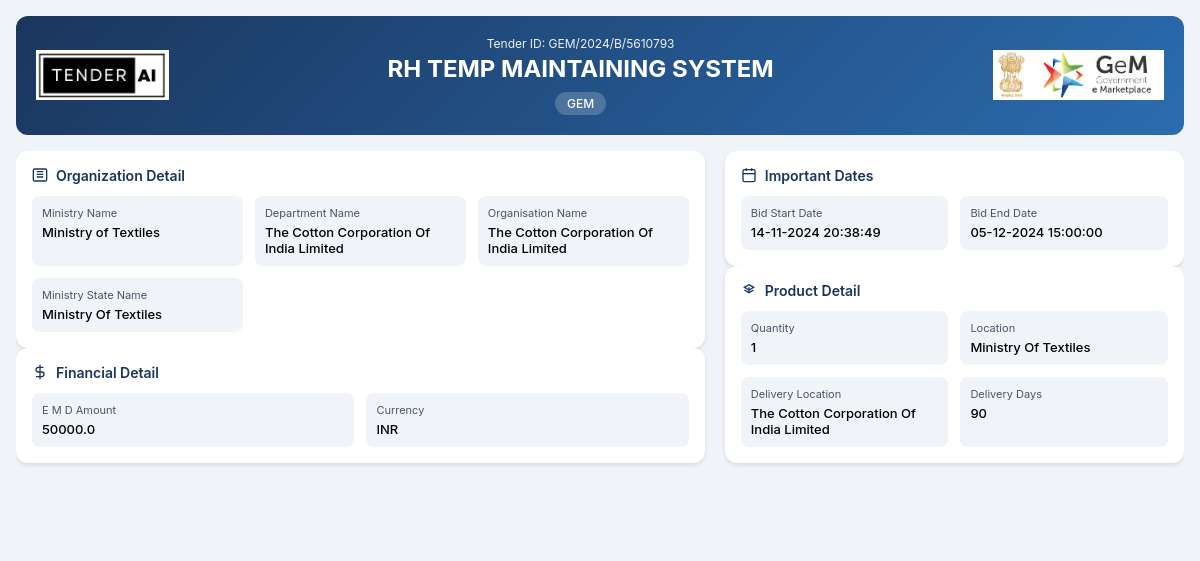Click the Department Name label
1200x561 pixels.
pyautogui.click(x=312, y=213)
